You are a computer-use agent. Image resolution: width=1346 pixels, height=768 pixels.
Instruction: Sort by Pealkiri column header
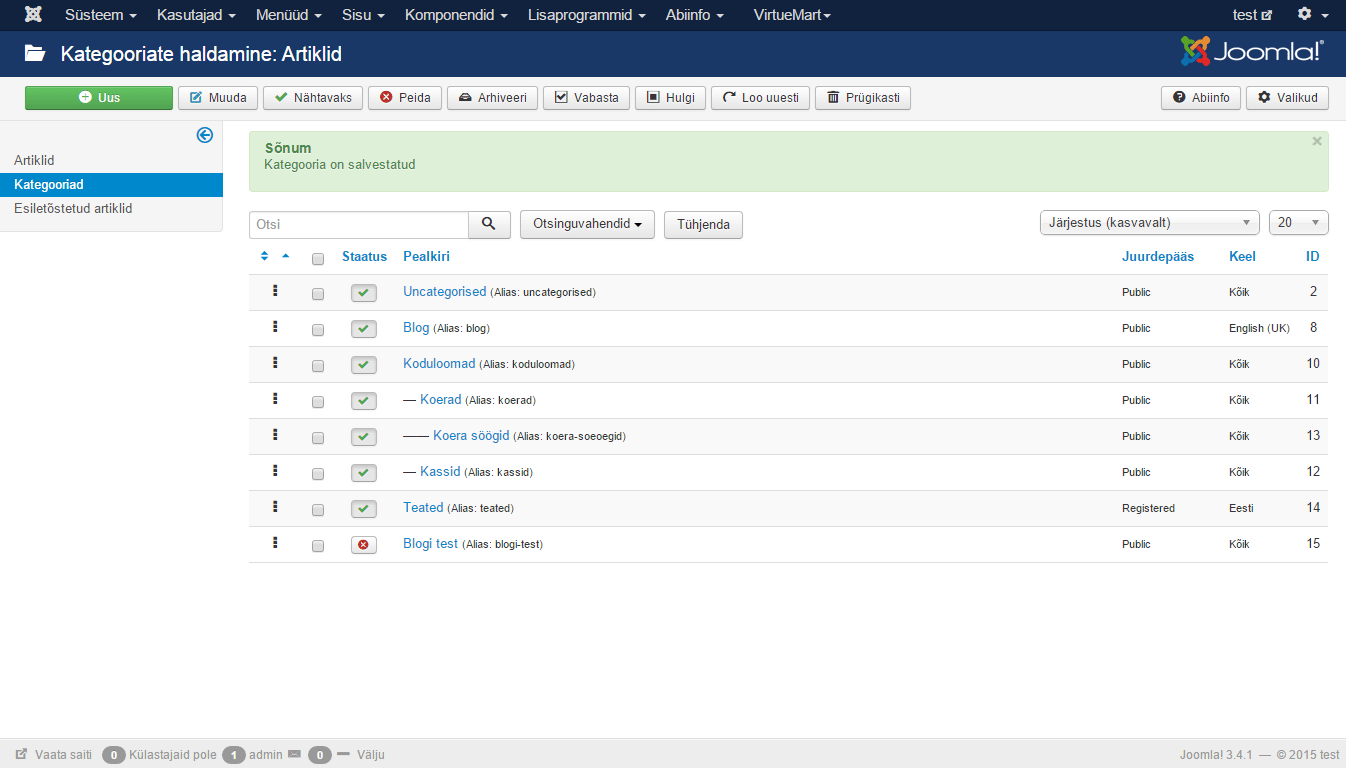point(426,256)
